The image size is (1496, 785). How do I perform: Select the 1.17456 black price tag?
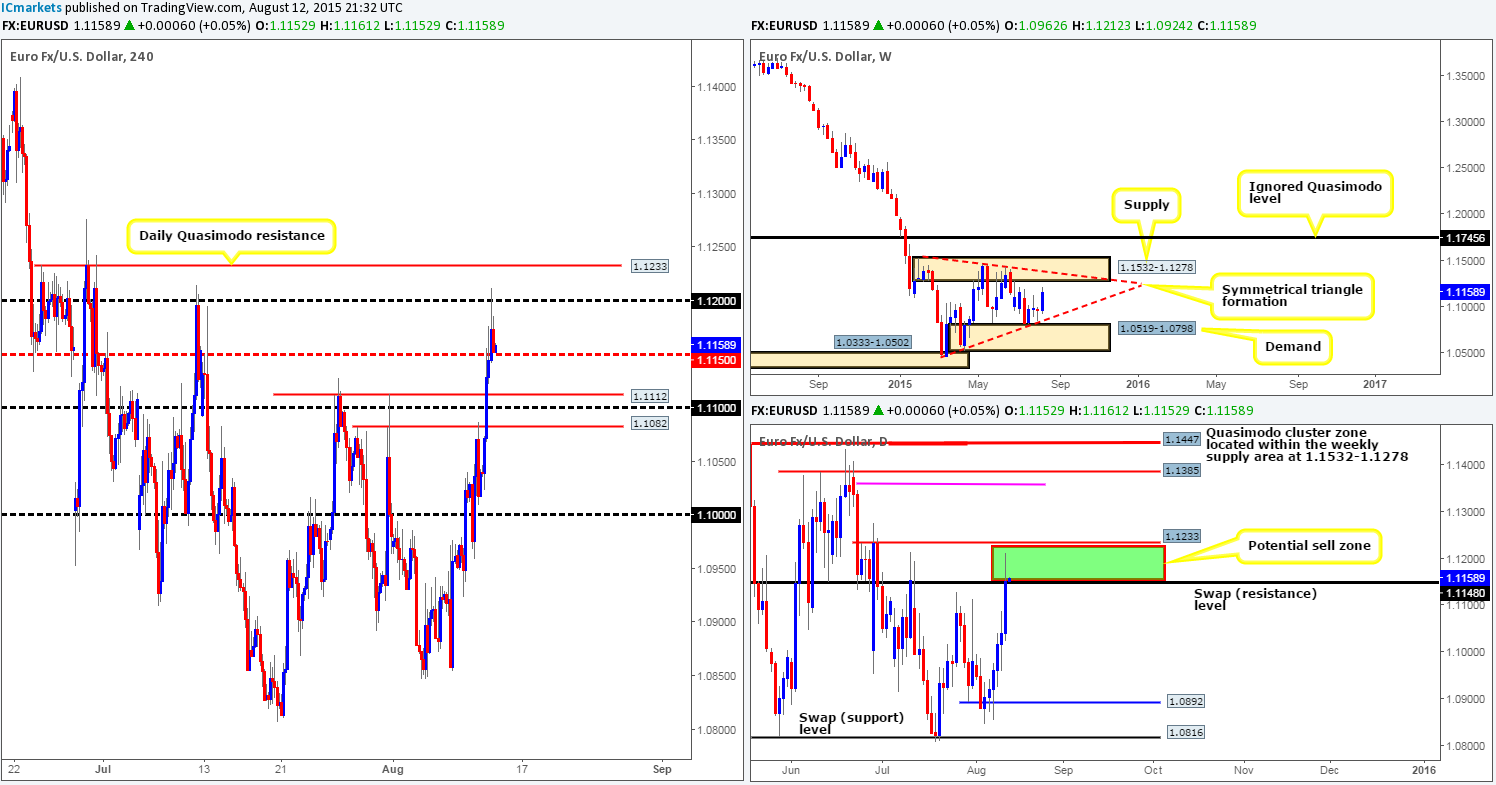click(1463, 237)
